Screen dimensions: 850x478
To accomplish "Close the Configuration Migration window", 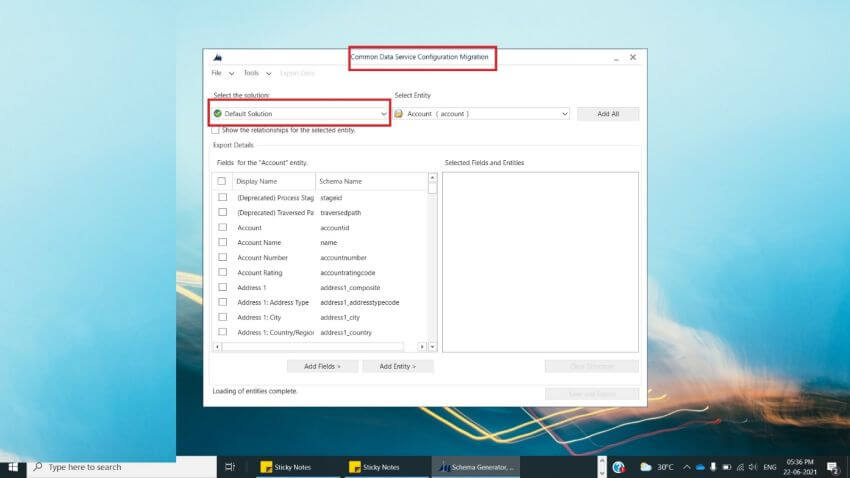I will 633,57.
